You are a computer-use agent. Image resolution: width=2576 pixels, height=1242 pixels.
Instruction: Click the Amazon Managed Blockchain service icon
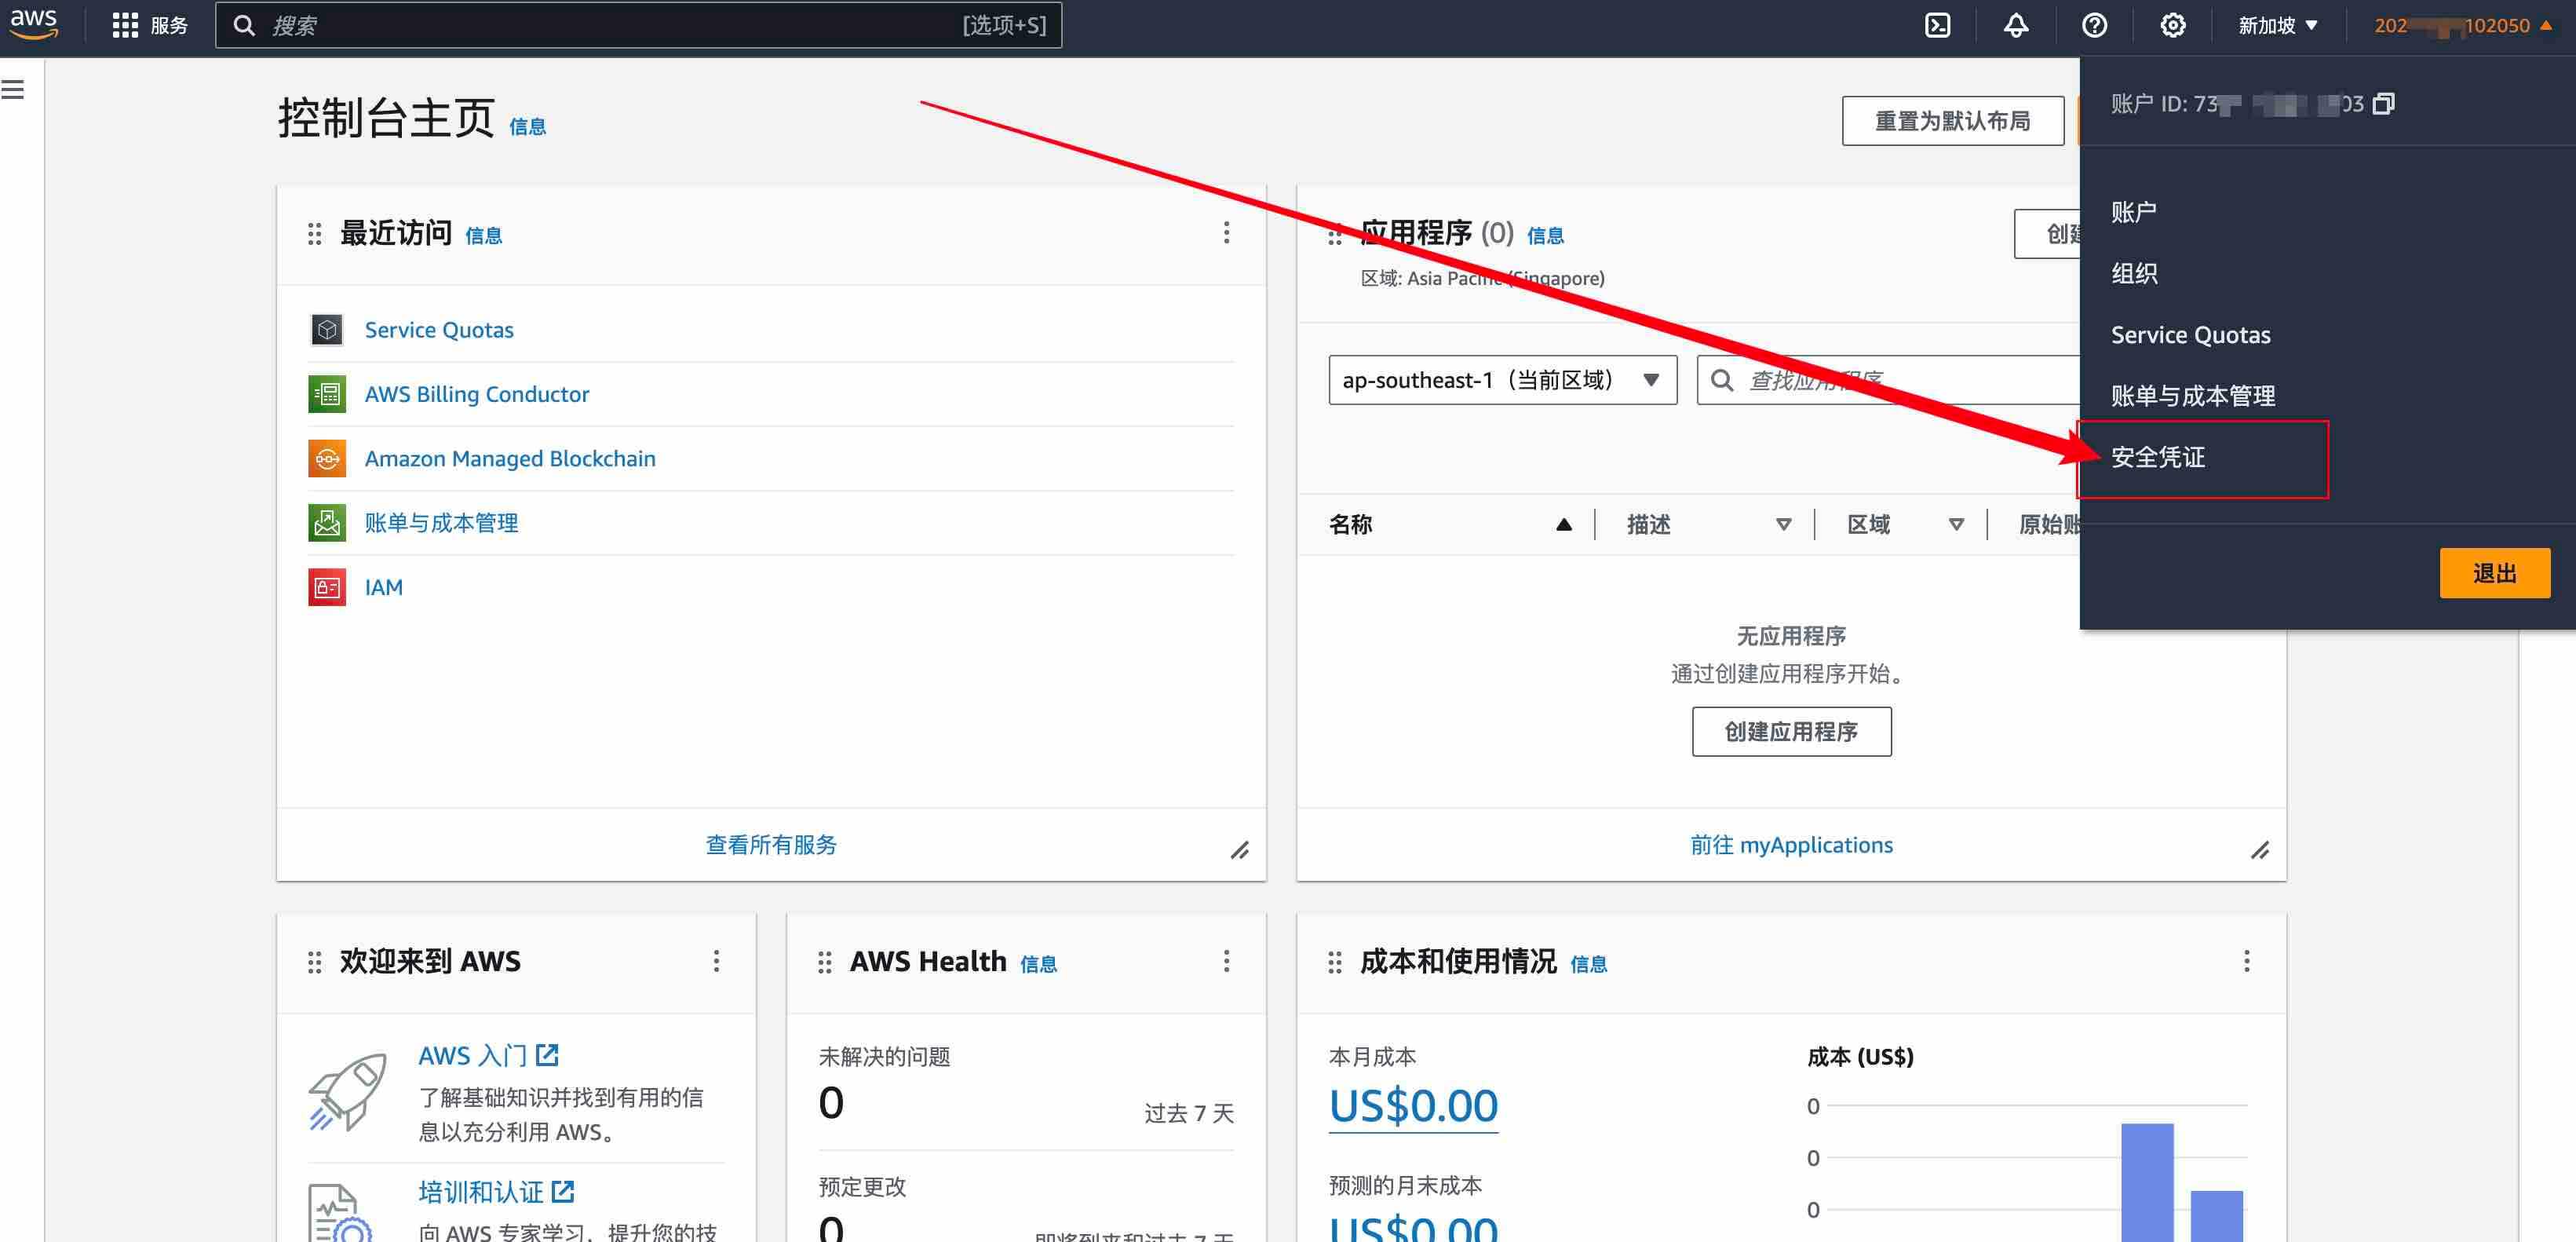click(327, 458)
